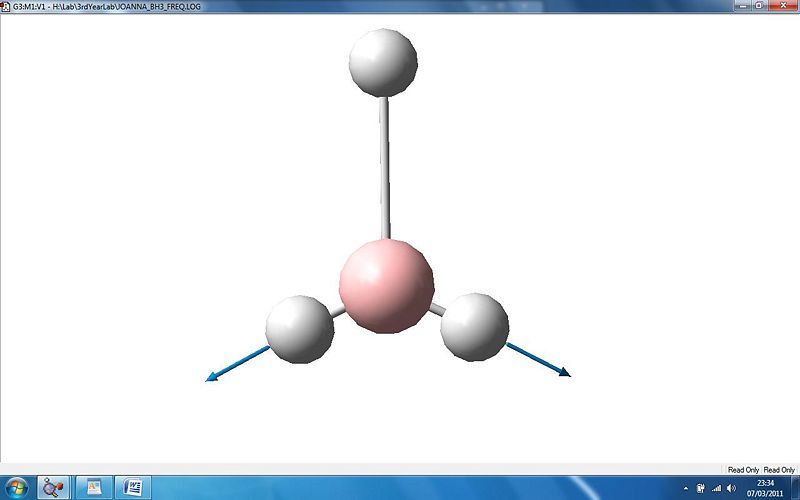Open the GaussView taskbar icon

53,488
